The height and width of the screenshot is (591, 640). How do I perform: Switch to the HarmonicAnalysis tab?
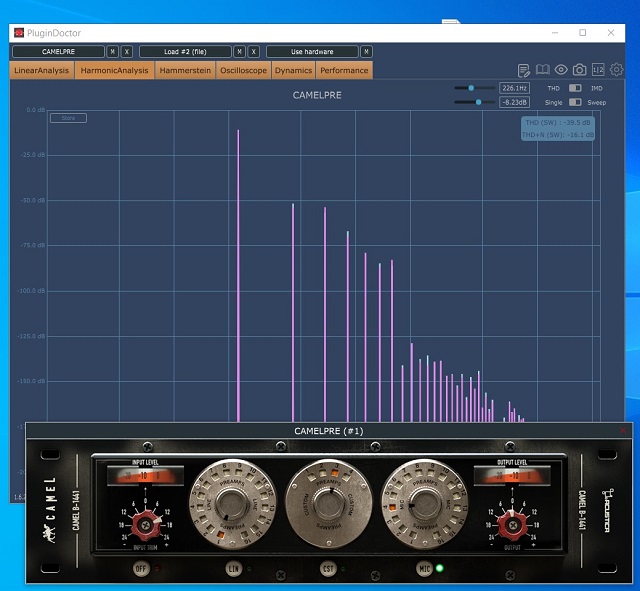[114, 70]
